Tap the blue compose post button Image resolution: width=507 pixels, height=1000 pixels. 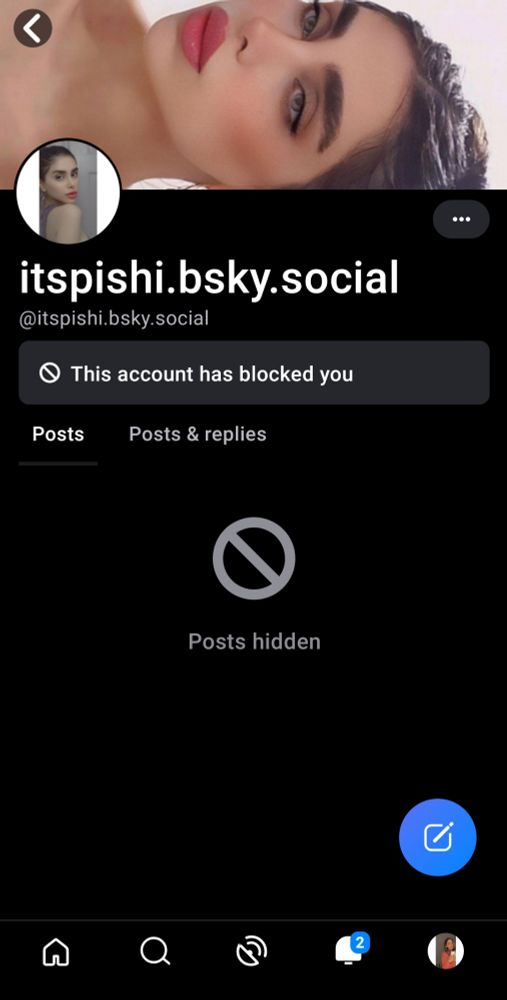coord(437,837)
